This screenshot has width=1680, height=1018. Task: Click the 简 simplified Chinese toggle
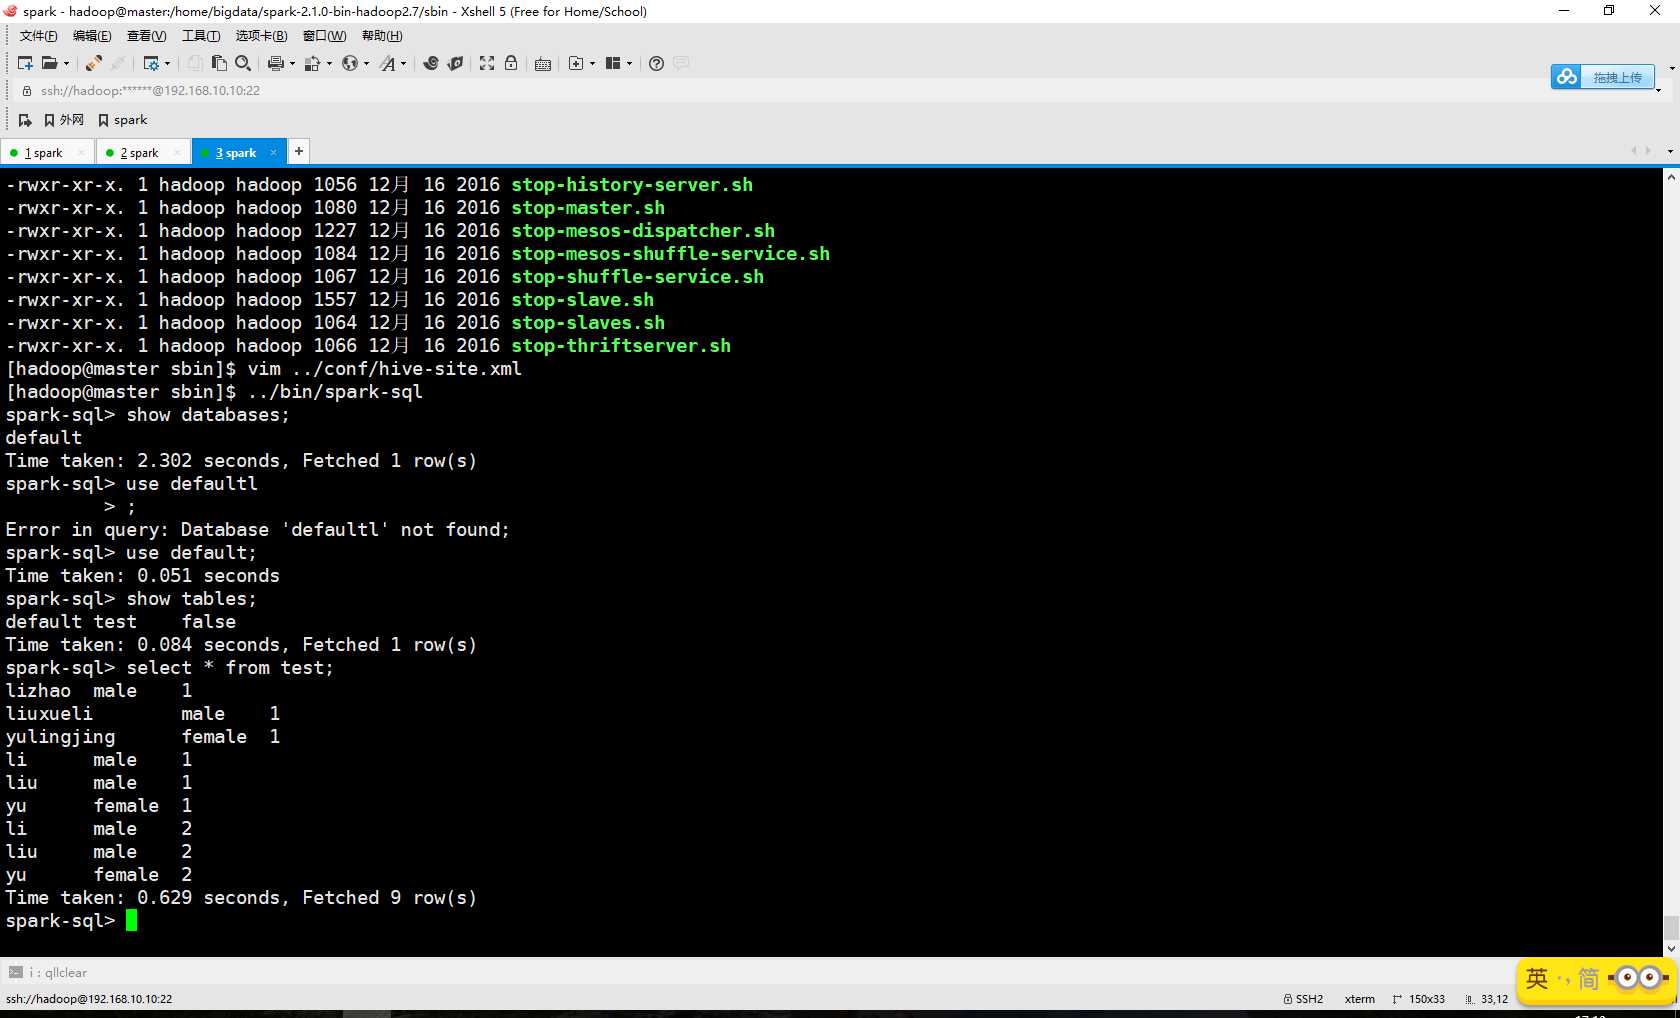(x=1588, y=978)
